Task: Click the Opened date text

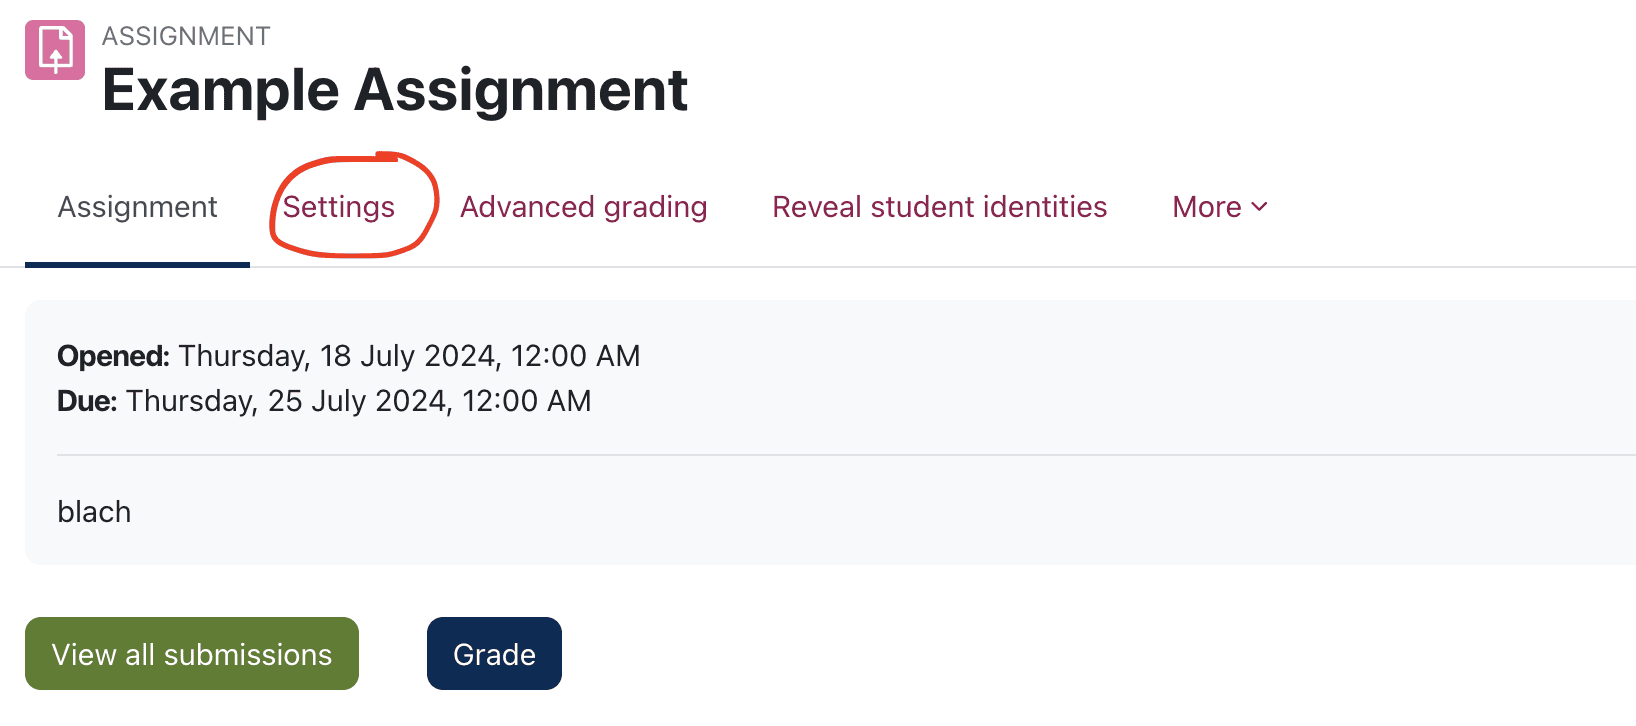Action: 348,355
